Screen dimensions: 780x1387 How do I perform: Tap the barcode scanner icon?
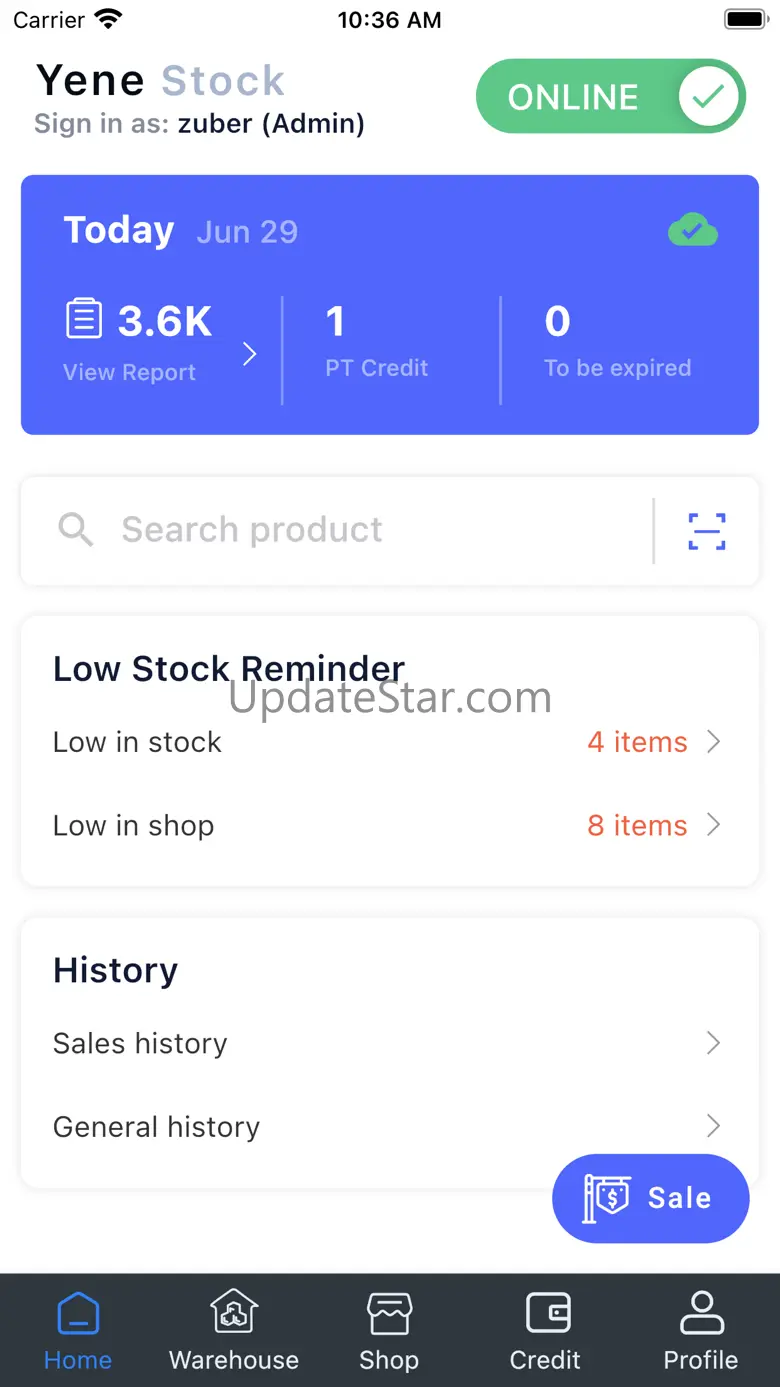(706, 531)
